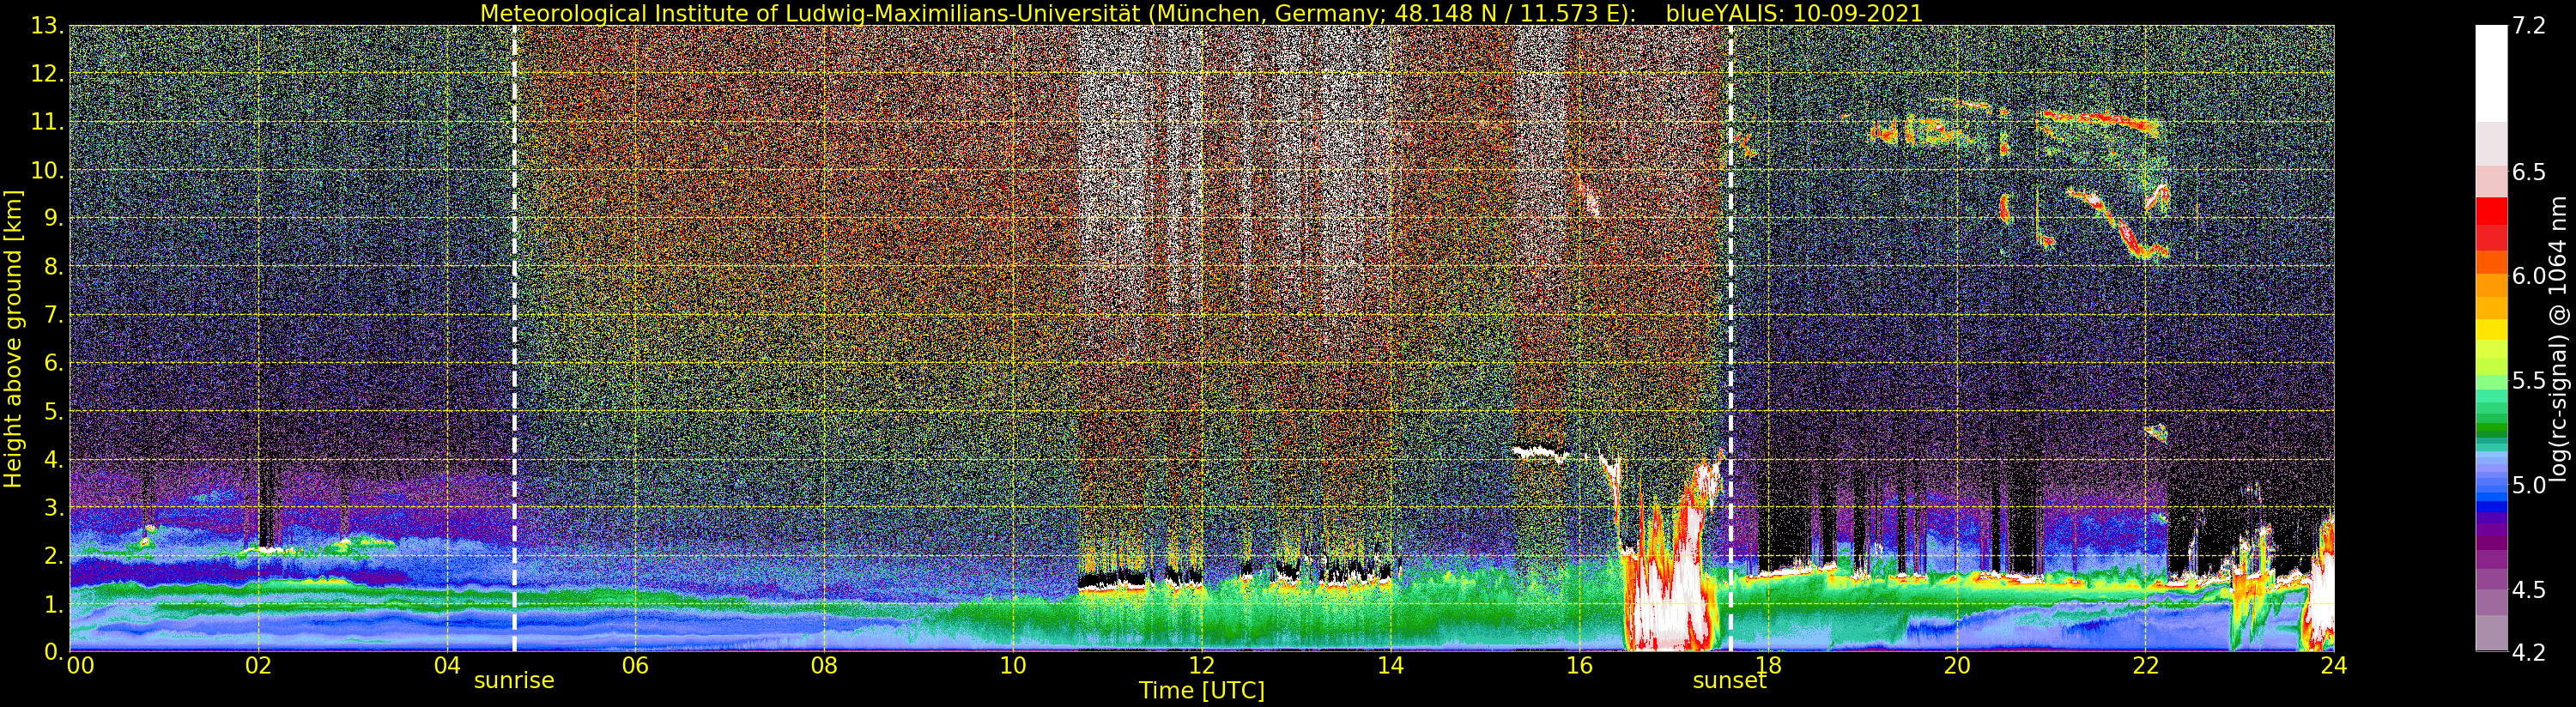The image size is (2576, 707).
Task: Click the height tick label '2.'
Action: [x=54, y=555]
